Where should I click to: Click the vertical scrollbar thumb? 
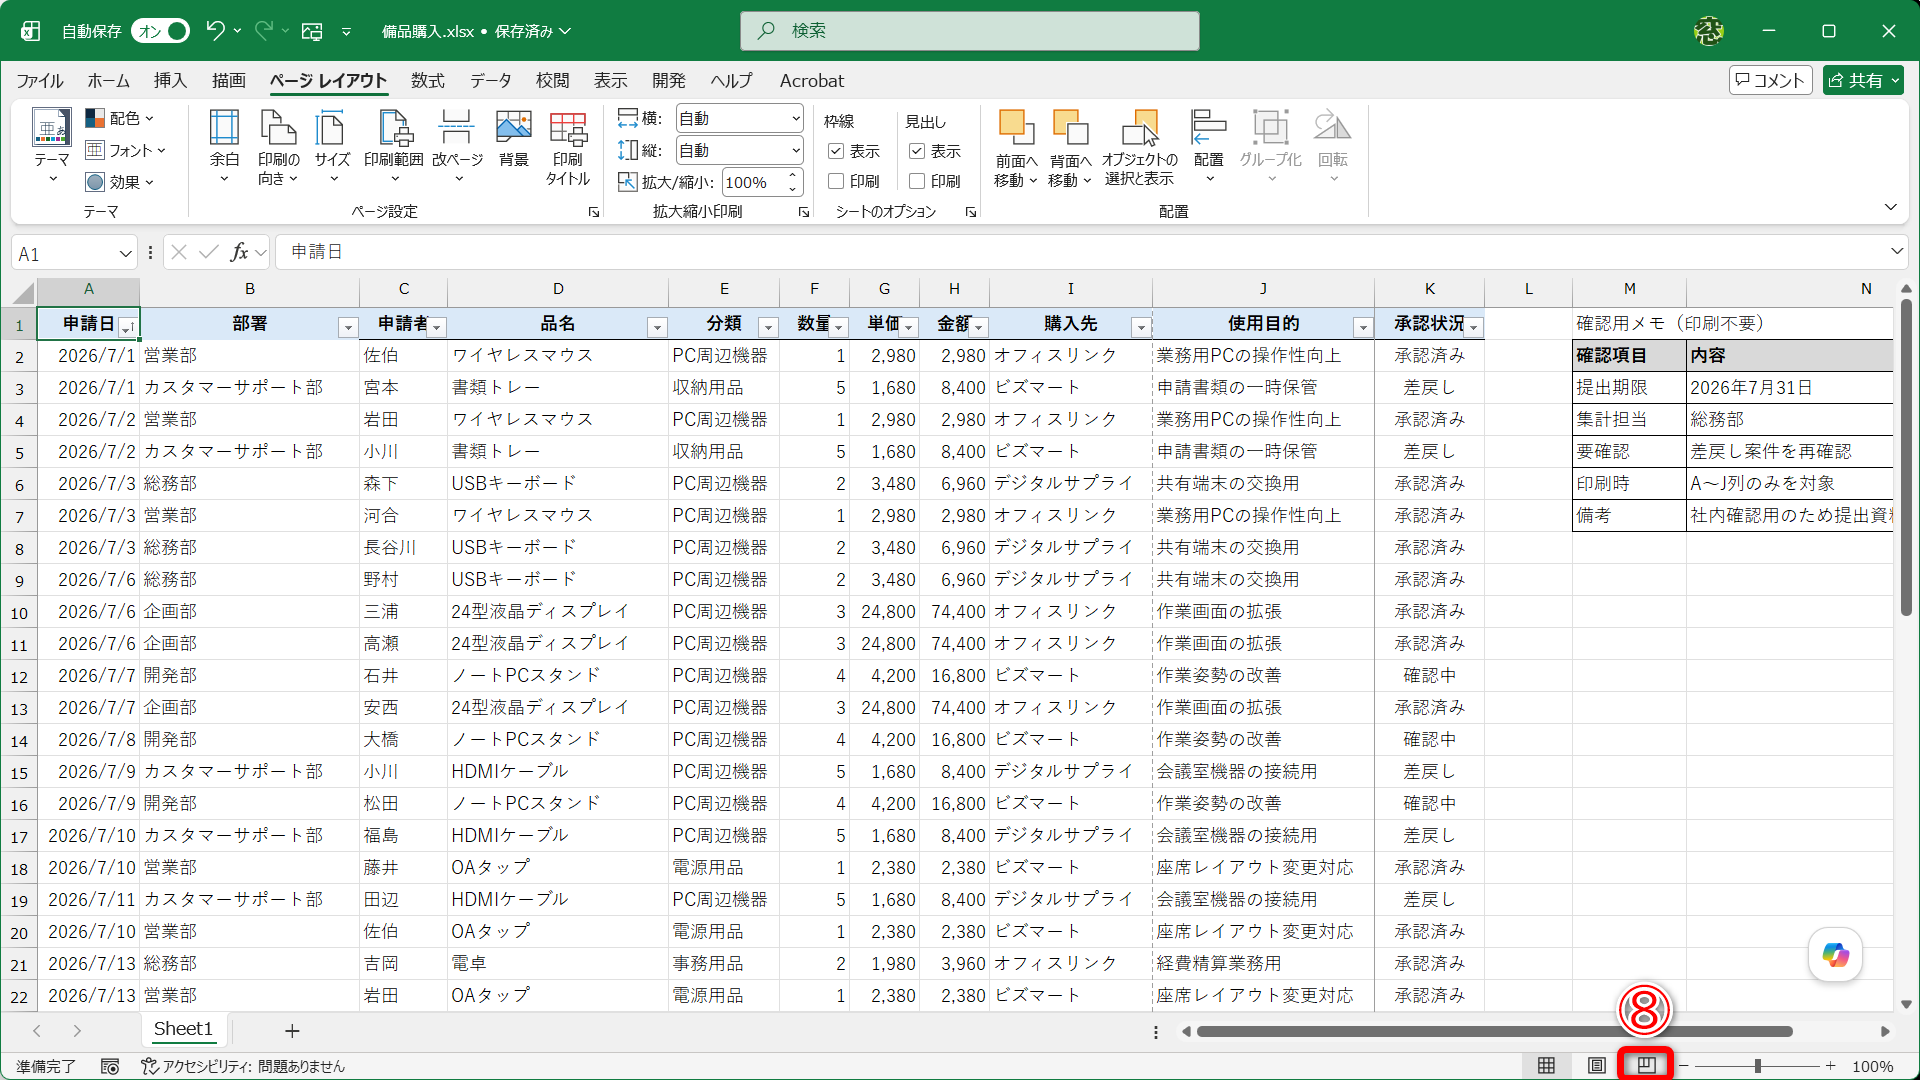click(x=1906, y=458)
